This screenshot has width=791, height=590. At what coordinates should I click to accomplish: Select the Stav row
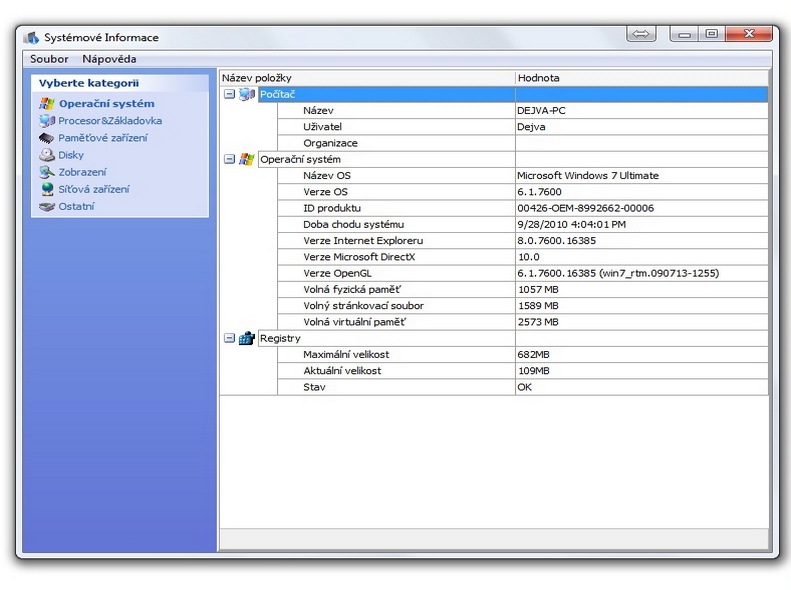[x=523, y=387]
